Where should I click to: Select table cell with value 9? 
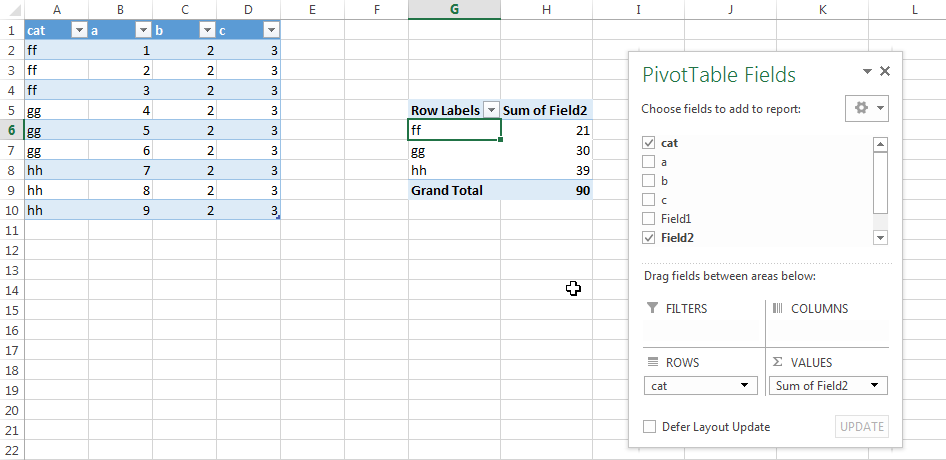coord(120,210)
